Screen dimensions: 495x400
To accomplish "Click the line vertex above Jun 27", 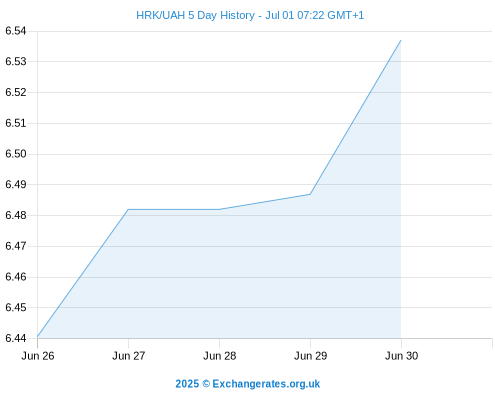I will click(128, 209).
